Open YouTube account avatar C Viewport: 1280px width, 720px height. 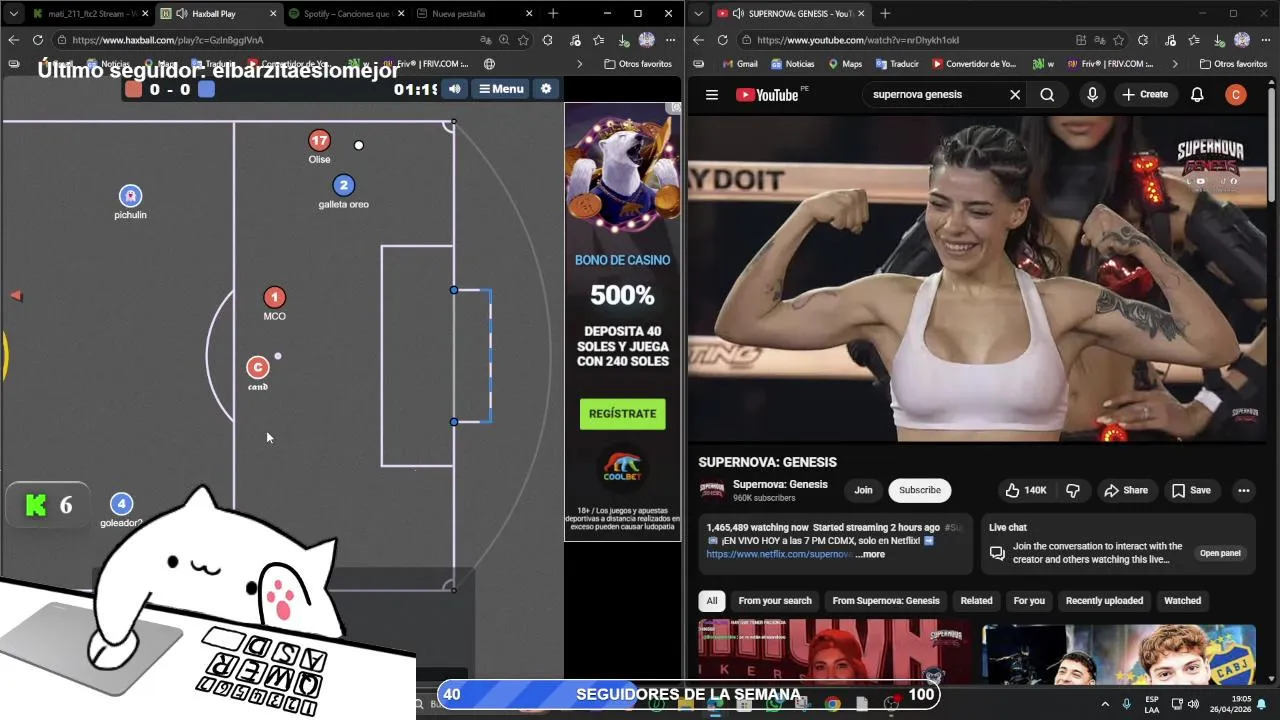(1236, 95)
